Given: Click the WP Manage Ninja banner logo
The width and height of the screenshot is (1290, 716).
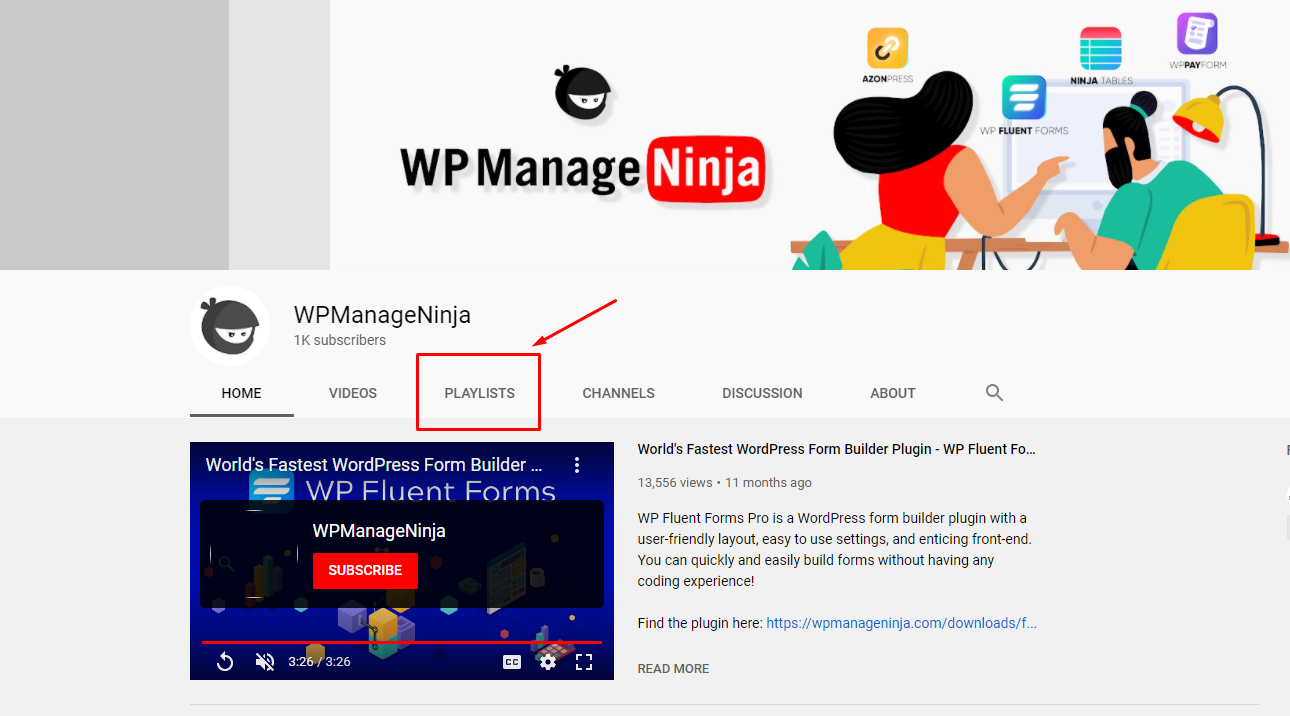Looking at the screenshot, I should click(583, 169).
